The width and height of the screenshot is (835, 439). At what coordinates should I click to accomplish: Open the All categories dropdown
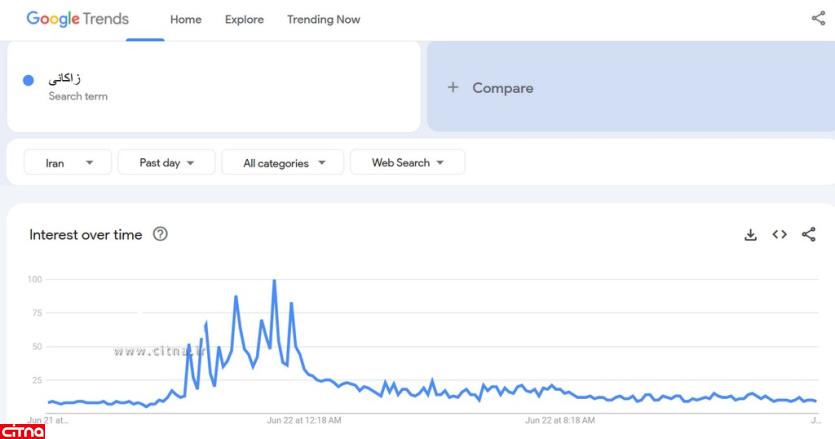tap(282, 163)
